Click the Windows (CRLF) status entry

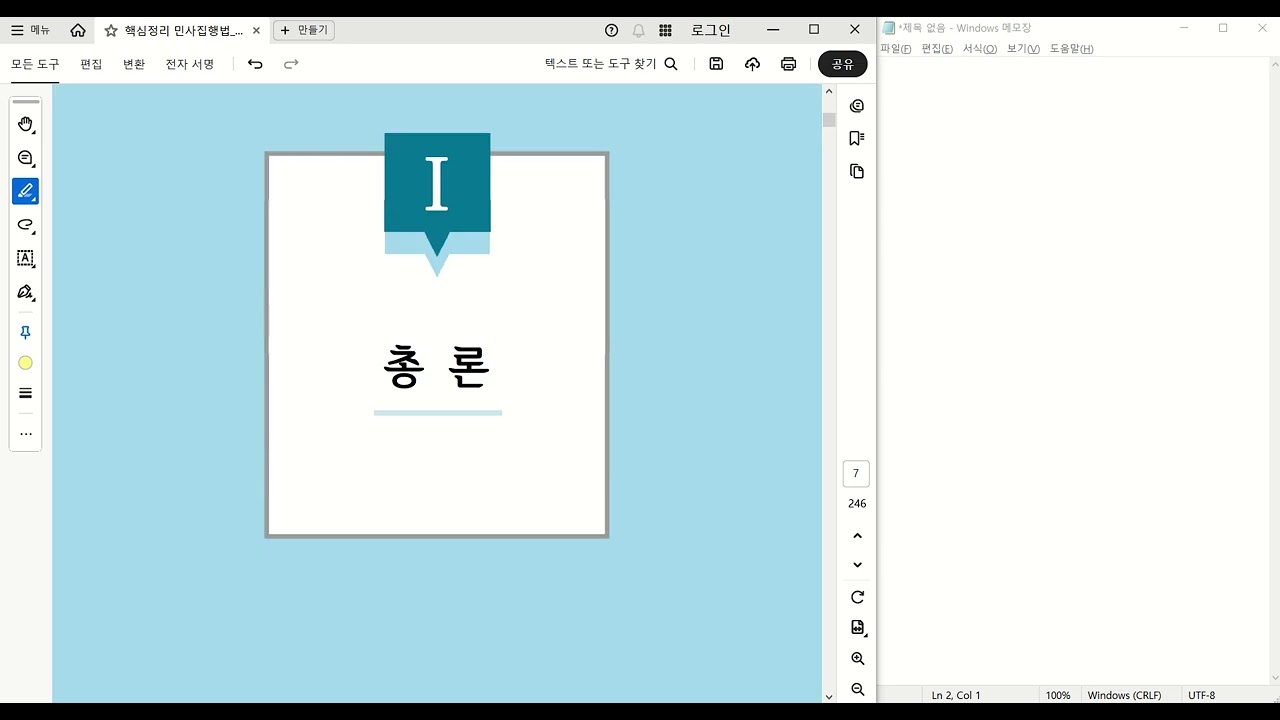point(1124,695)
